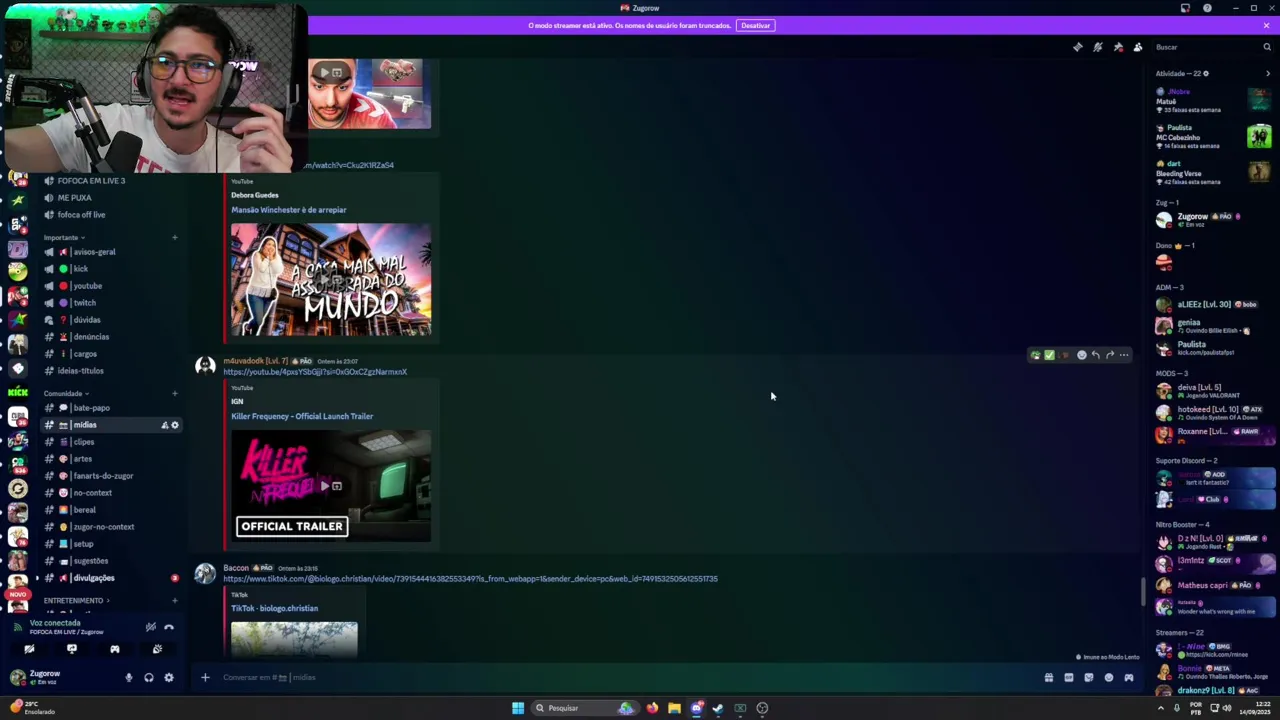The height and width of the screenshot is (720, 1280).
Task: Open the dúvidas channel
Action: click(111, 320)
